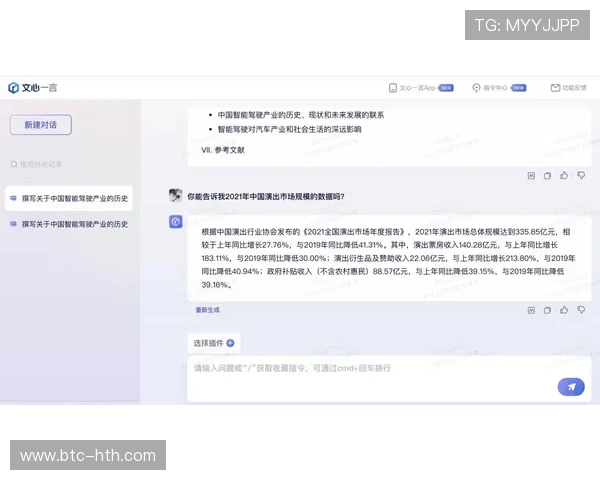The height and width of the screenshot is (480, 600).
Task: Click the chat icon of the unhighlighted conversation
Action: pyautogui.click(x=13, y=224)
